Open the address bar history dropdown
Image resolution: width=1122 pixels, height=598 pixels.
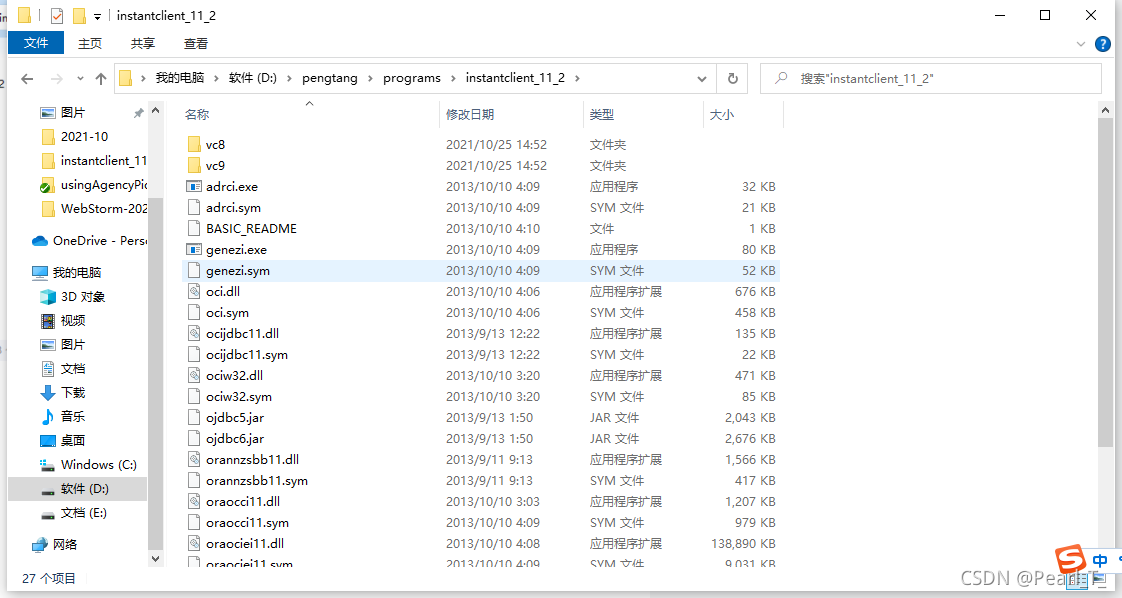[x=702, y=79]
